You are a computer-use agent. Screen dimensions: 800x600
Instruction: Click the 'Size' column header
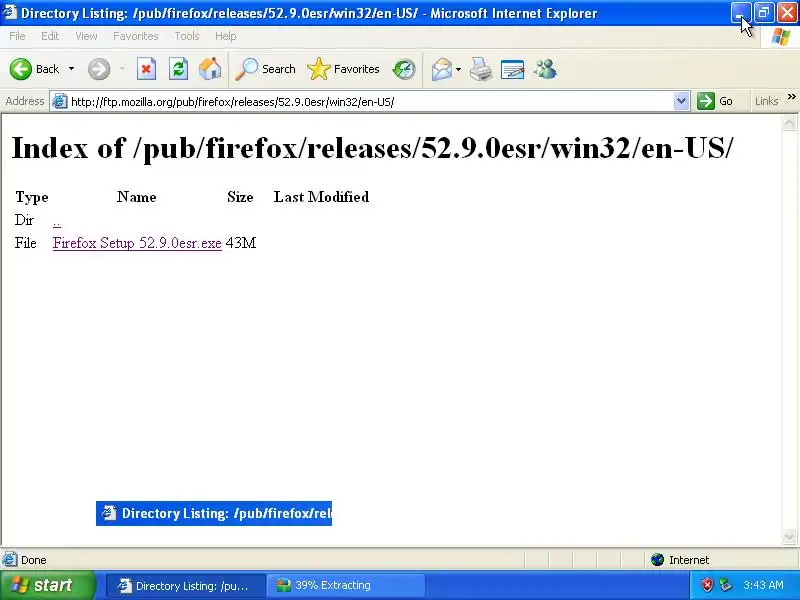tap(240, 196)
